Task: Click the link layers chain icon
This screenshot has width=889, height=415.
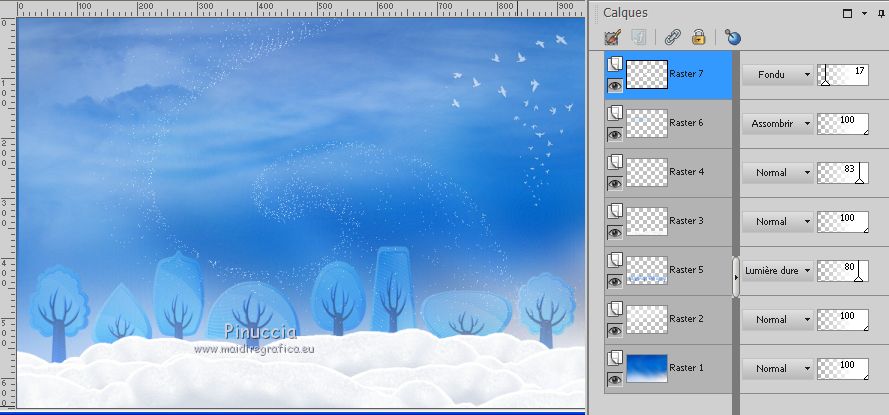Action: (672, 37)
